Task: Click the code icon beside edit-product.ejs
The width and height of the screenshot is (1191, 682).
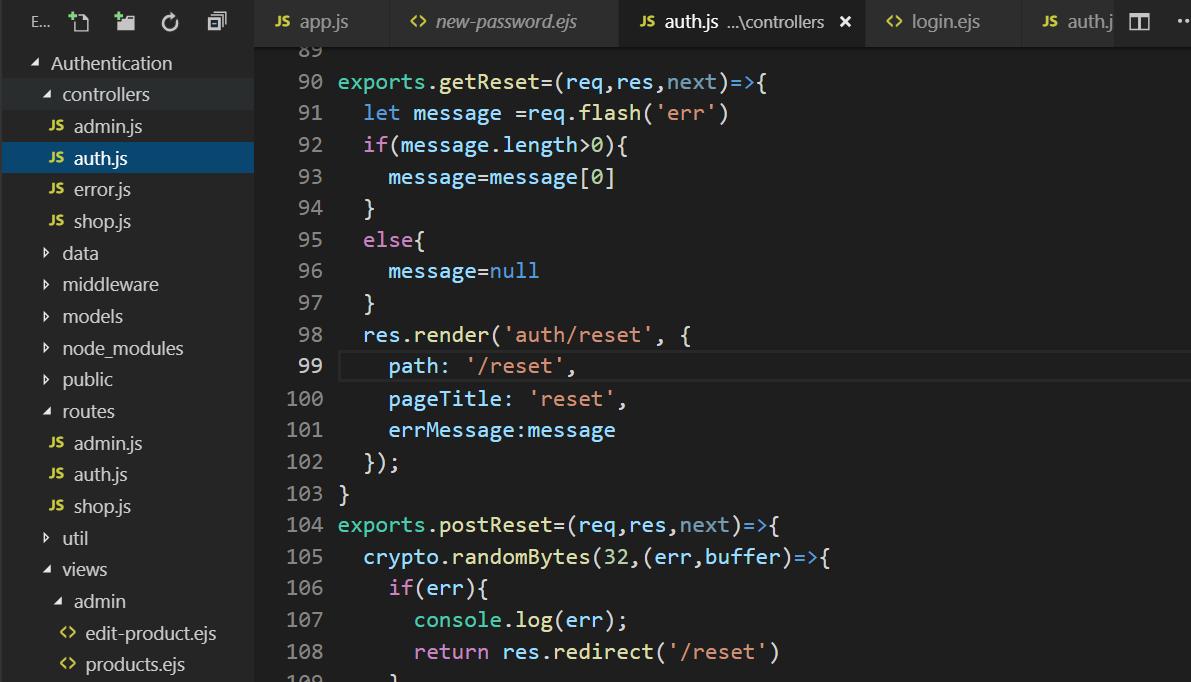Action: point(68,632)
